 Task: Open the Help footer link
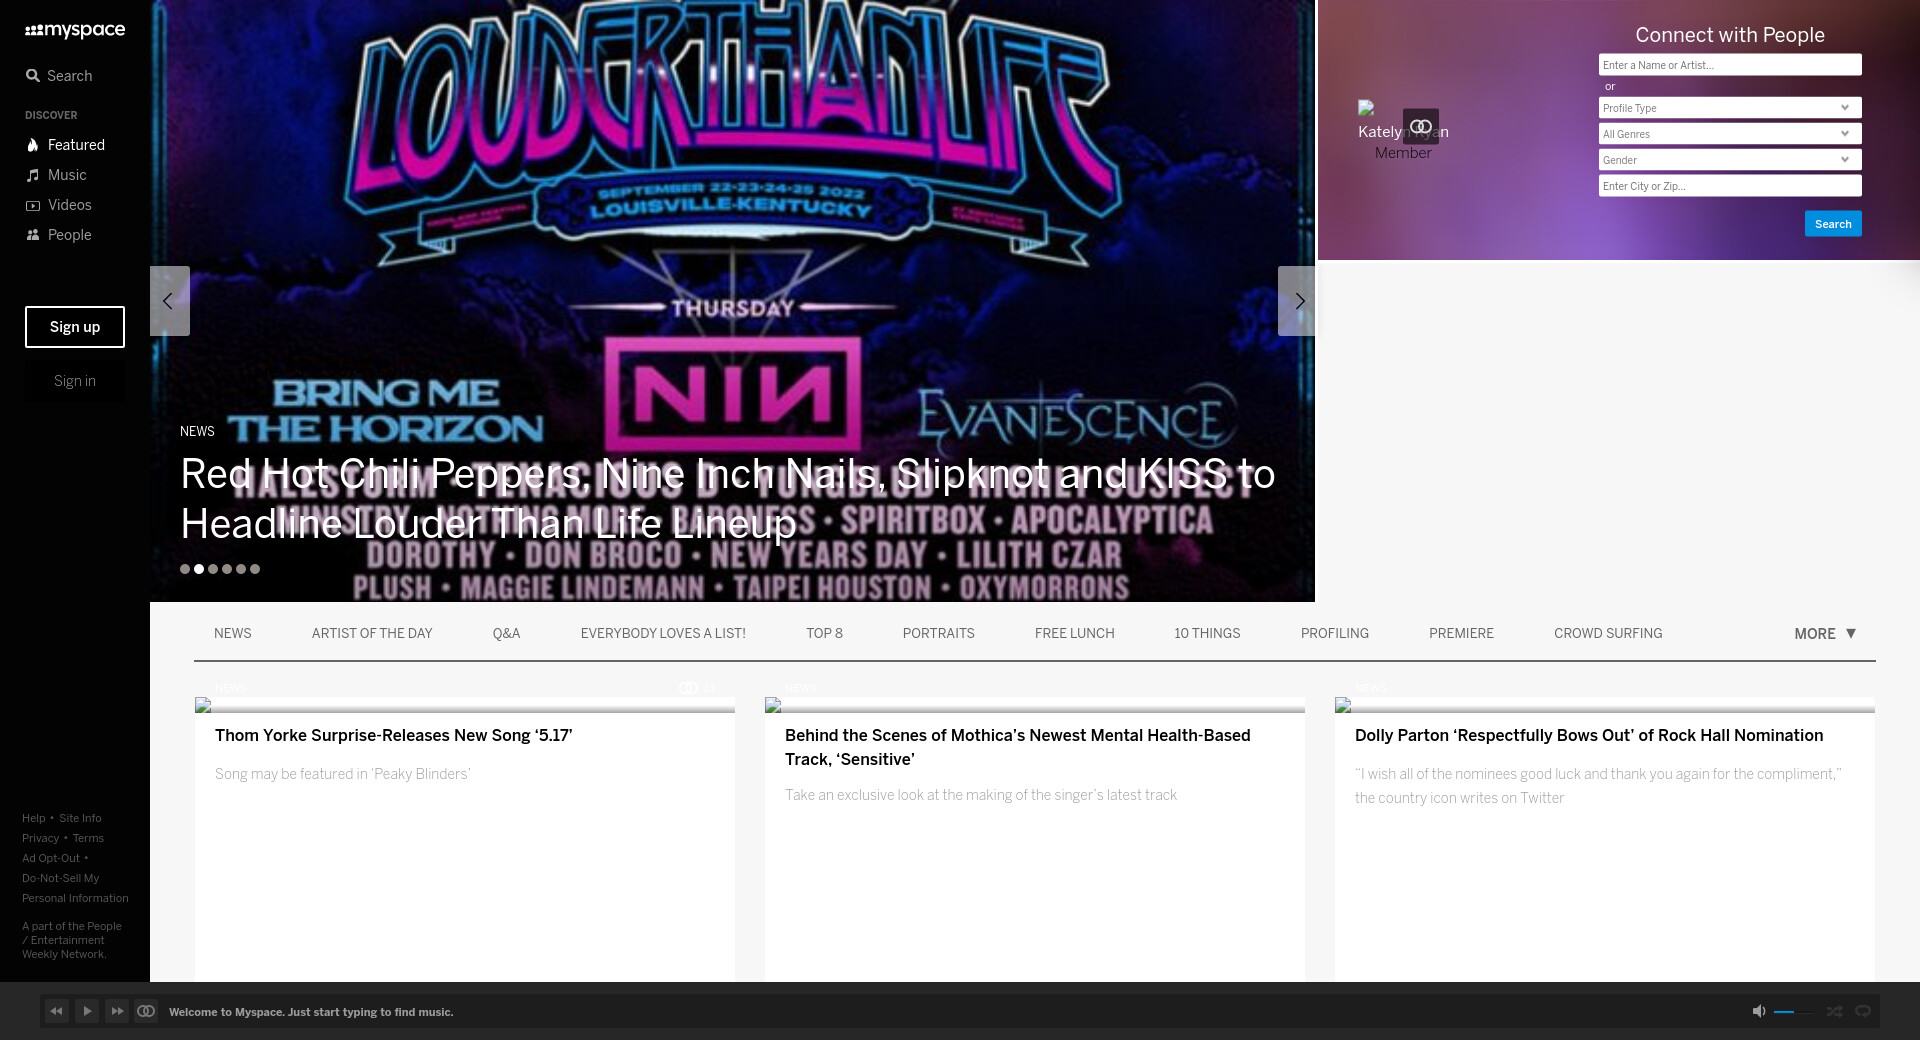[34, 818]
